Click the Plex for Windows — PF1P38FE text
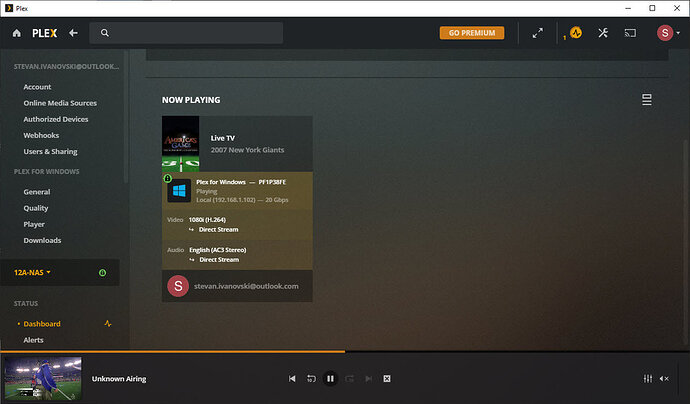 [x=241, y=182]
